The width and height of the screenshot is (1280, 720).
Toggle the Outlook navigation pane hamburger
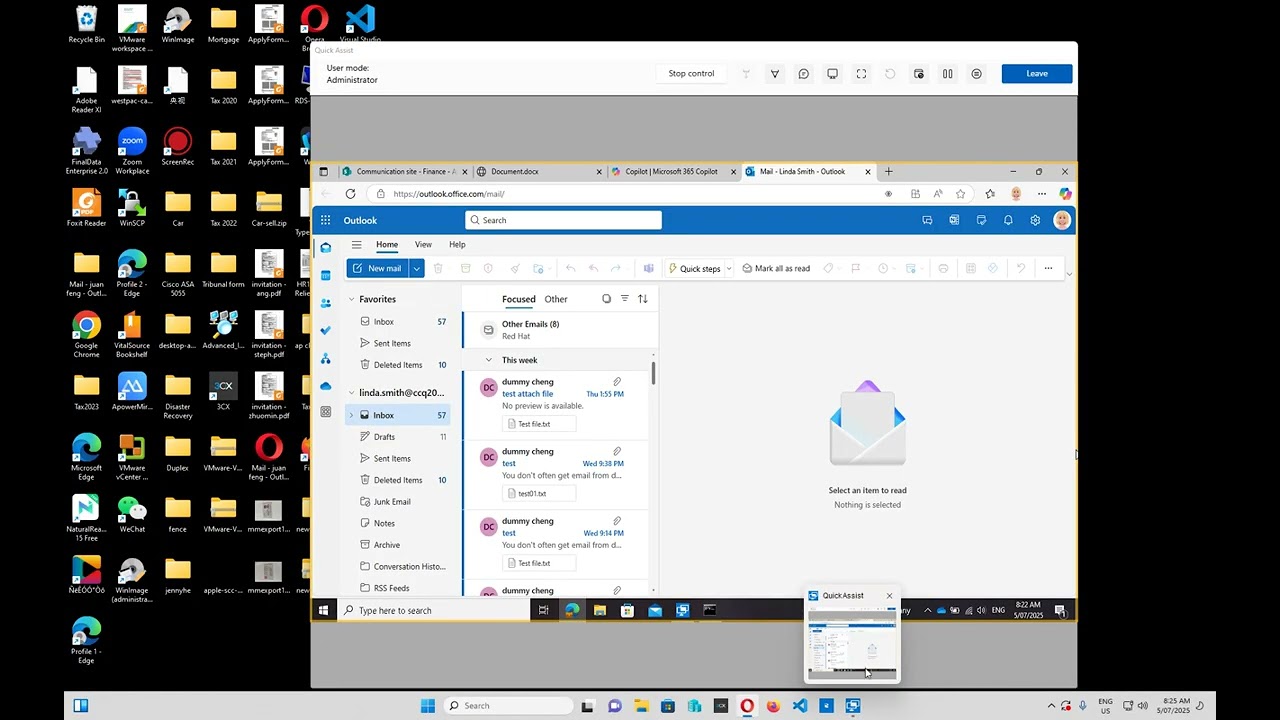click(356, 244)
